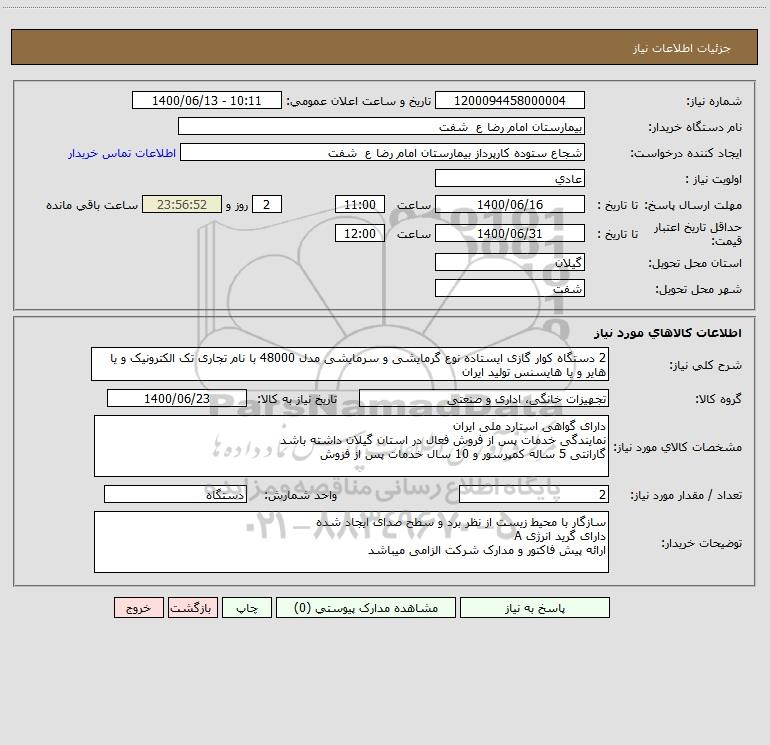Click response deadline time 11:00
This screenshot has width=770, height=745.
click(360, 205)
